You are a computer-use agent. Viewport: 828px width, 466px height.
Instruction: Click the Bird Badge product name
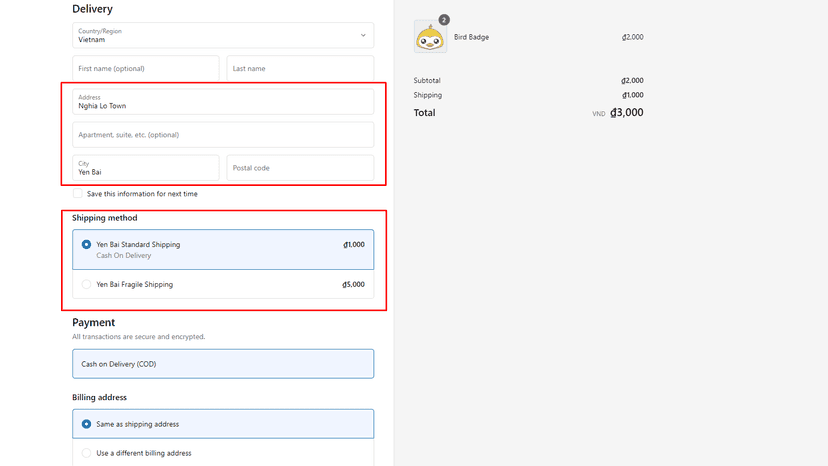click(x=472, y=37)
